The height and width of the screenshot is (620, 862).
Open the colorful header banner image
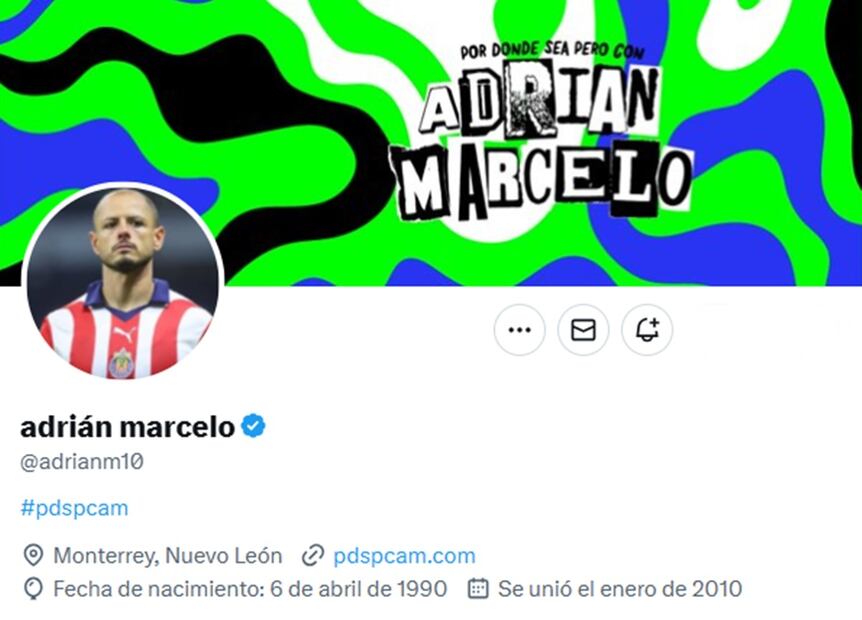pos(431,143)
